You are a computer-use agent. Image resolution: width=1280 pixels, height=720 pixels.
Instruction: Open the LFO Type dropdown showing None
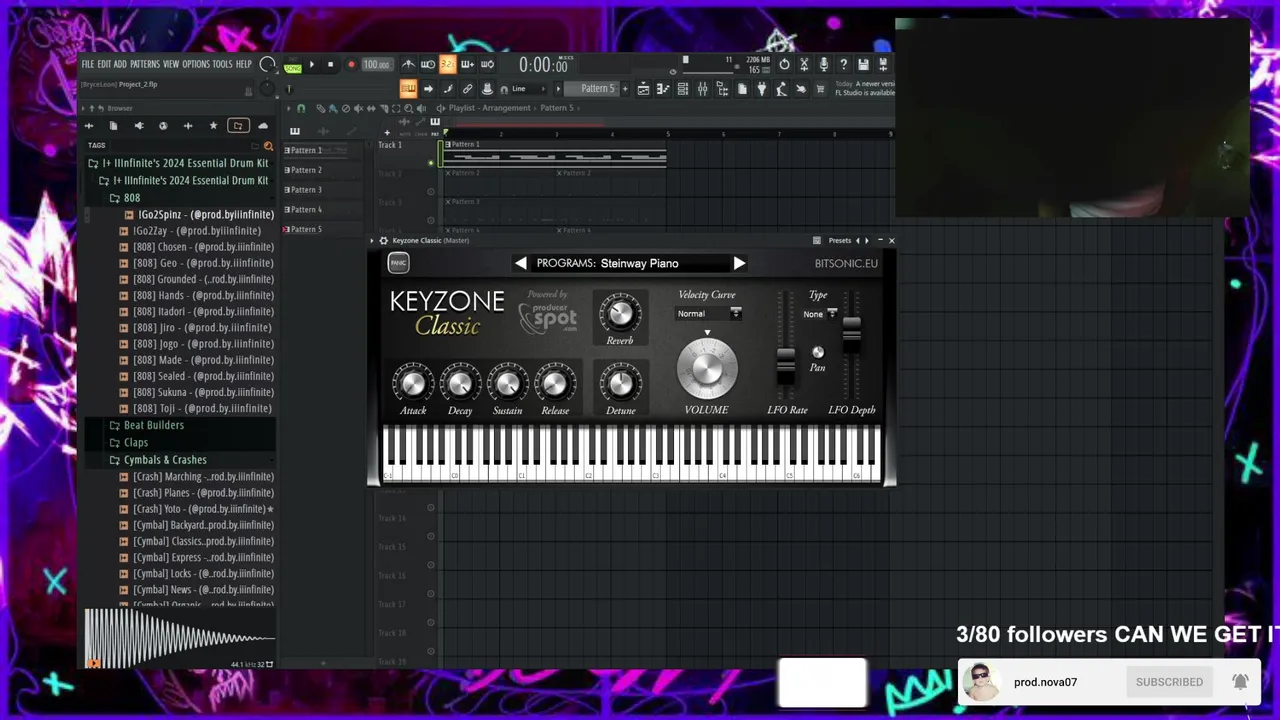pos(819,314)
